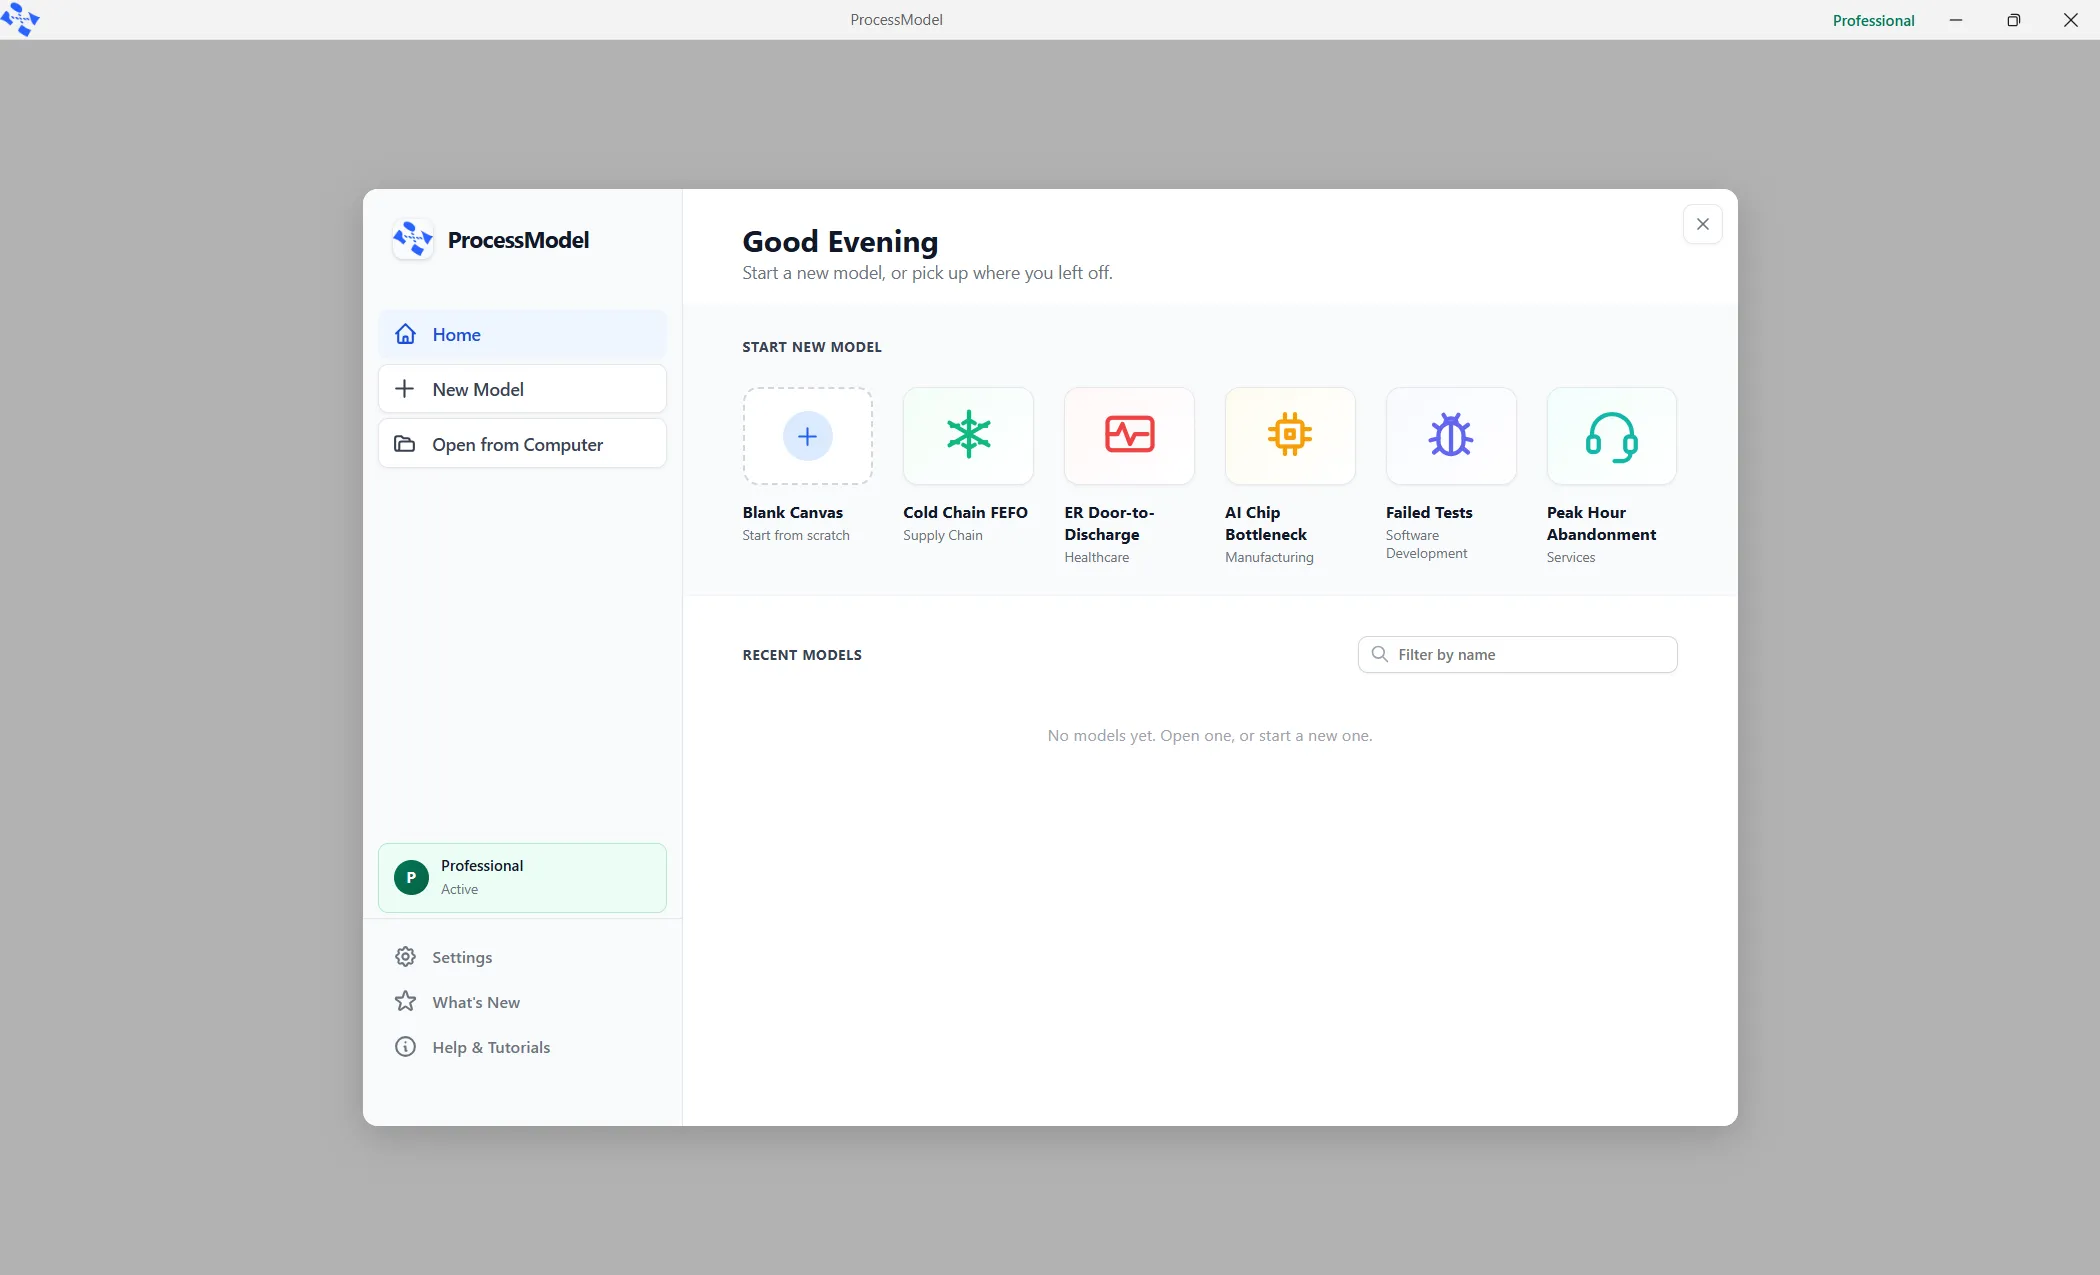Click the ProcessModel app icon in title bar
Viewport: 2100px width, 1275px height.
click(20, 19)
